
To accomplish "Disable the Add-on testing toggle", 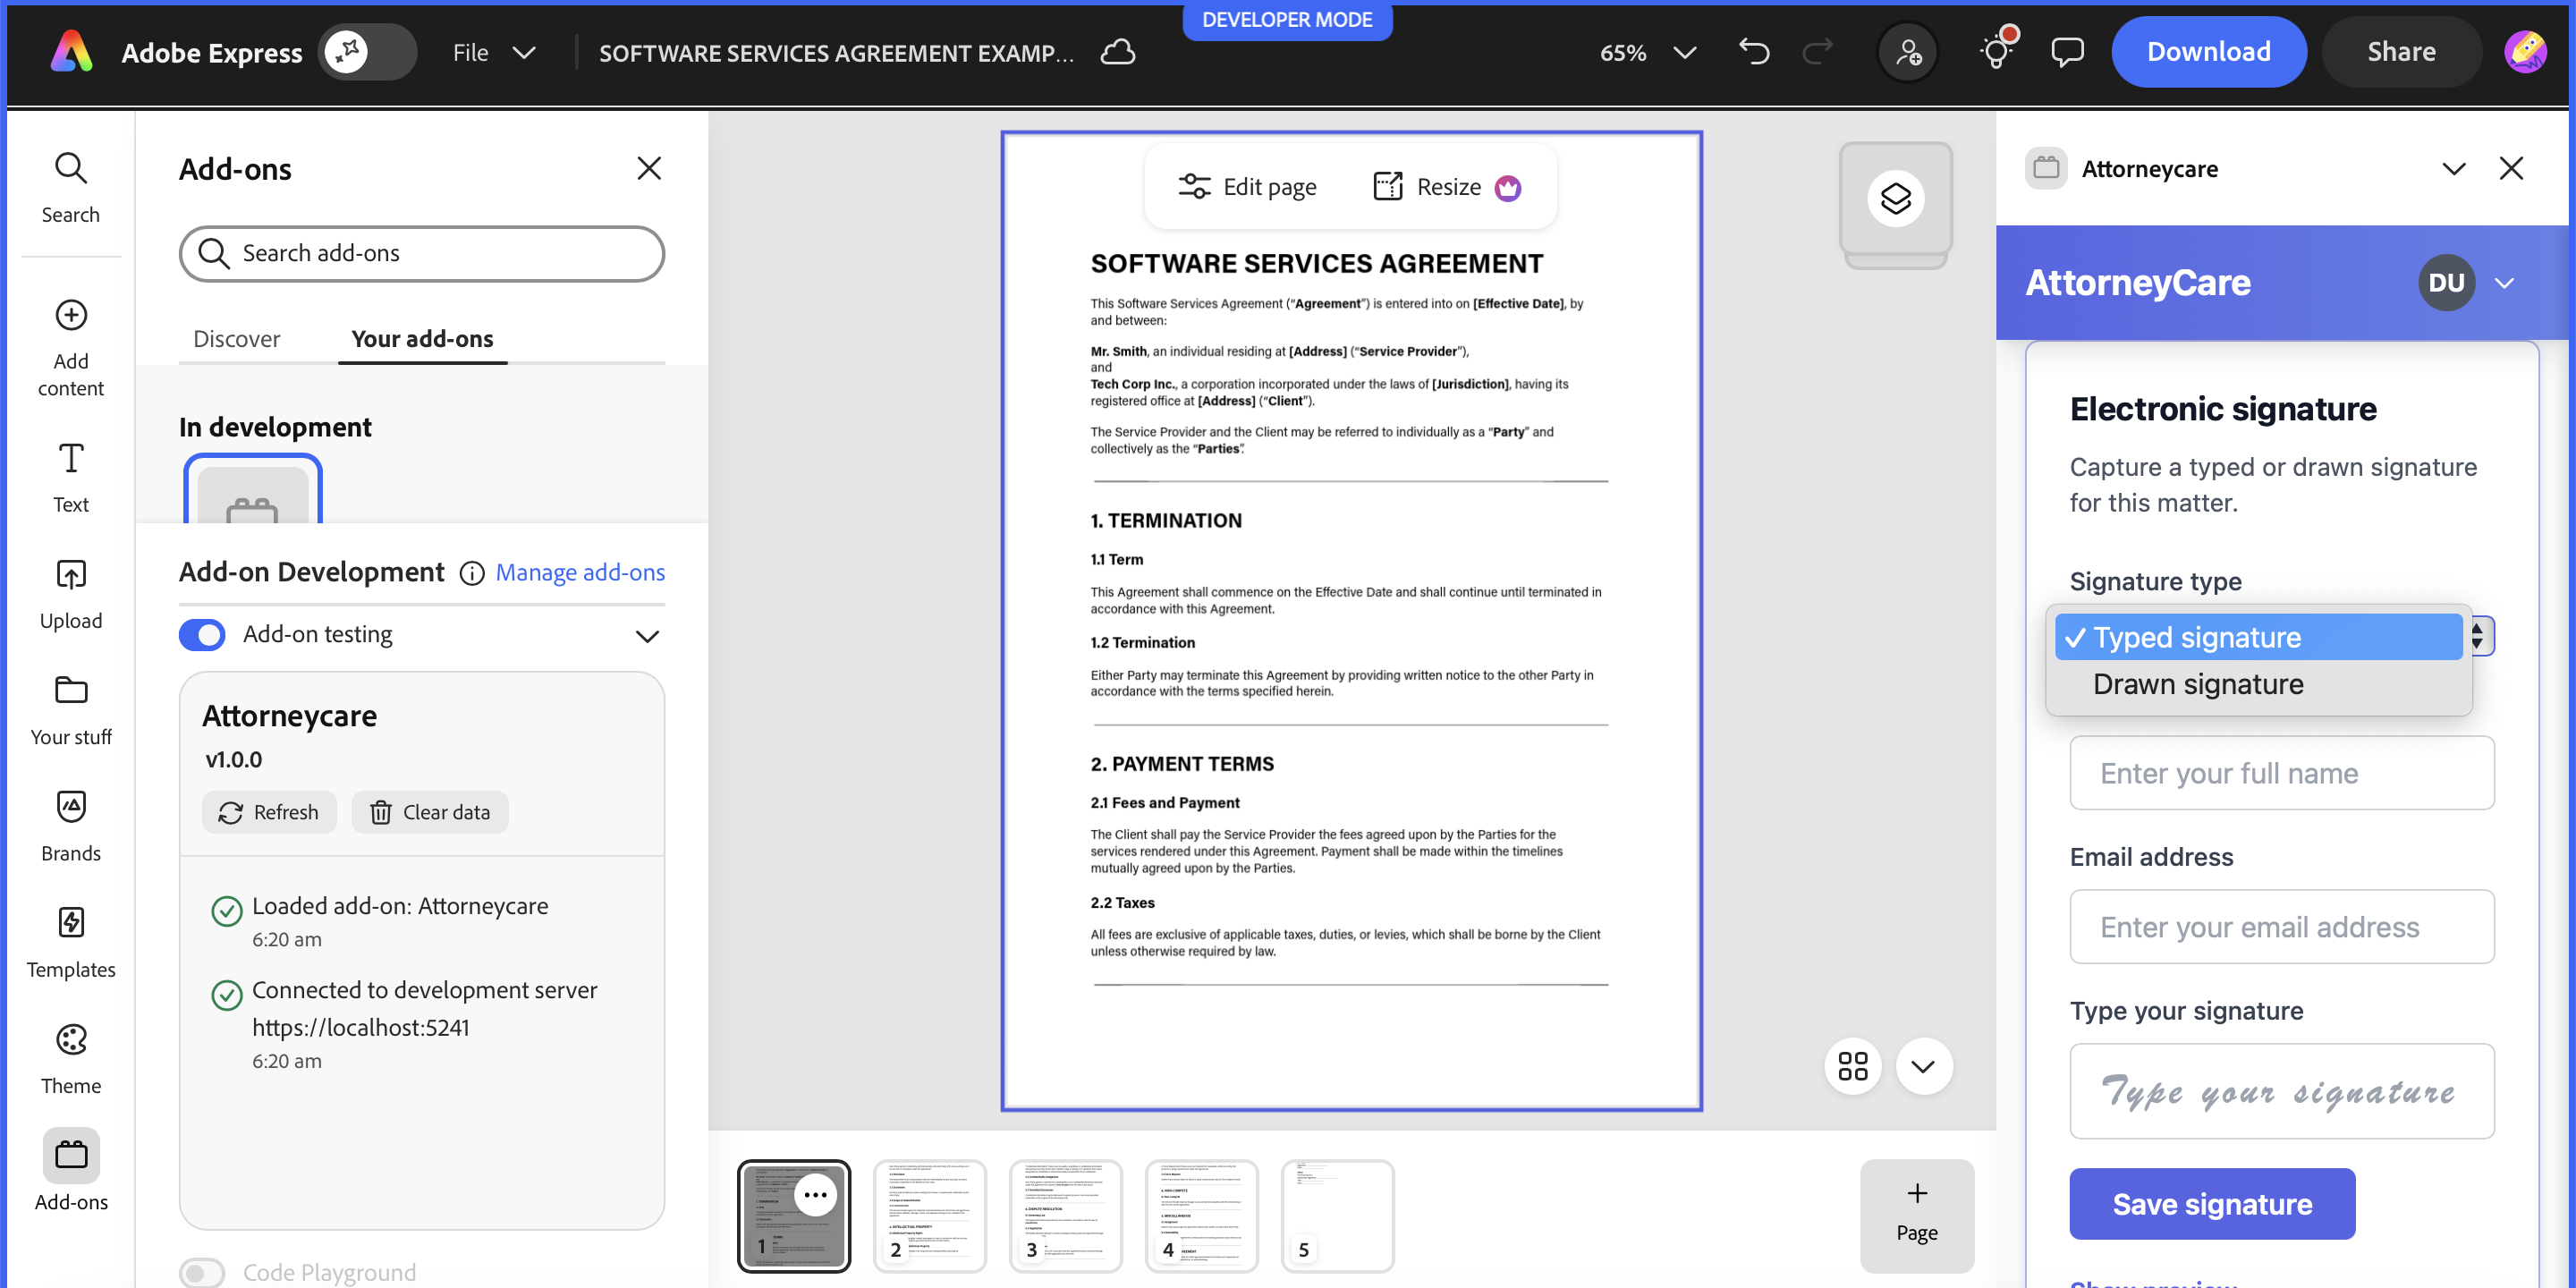I will coord(202,635).
